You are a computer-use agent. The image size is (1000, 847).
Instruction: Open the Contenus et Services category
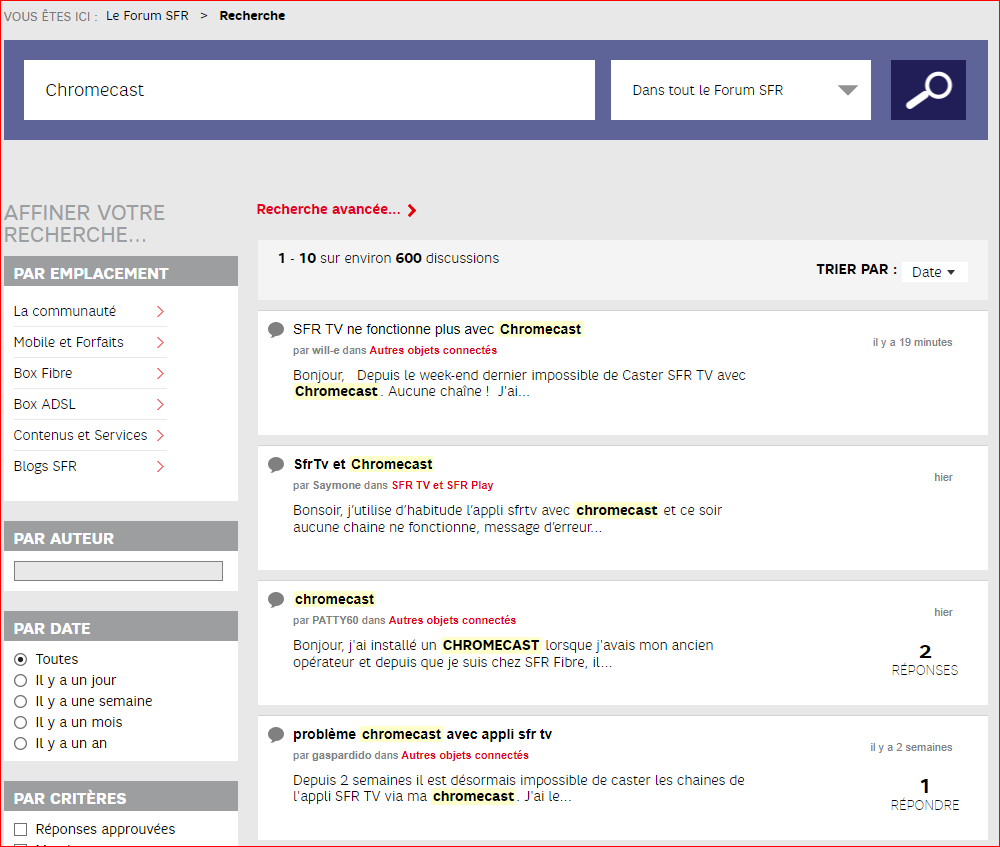[80, 436]
